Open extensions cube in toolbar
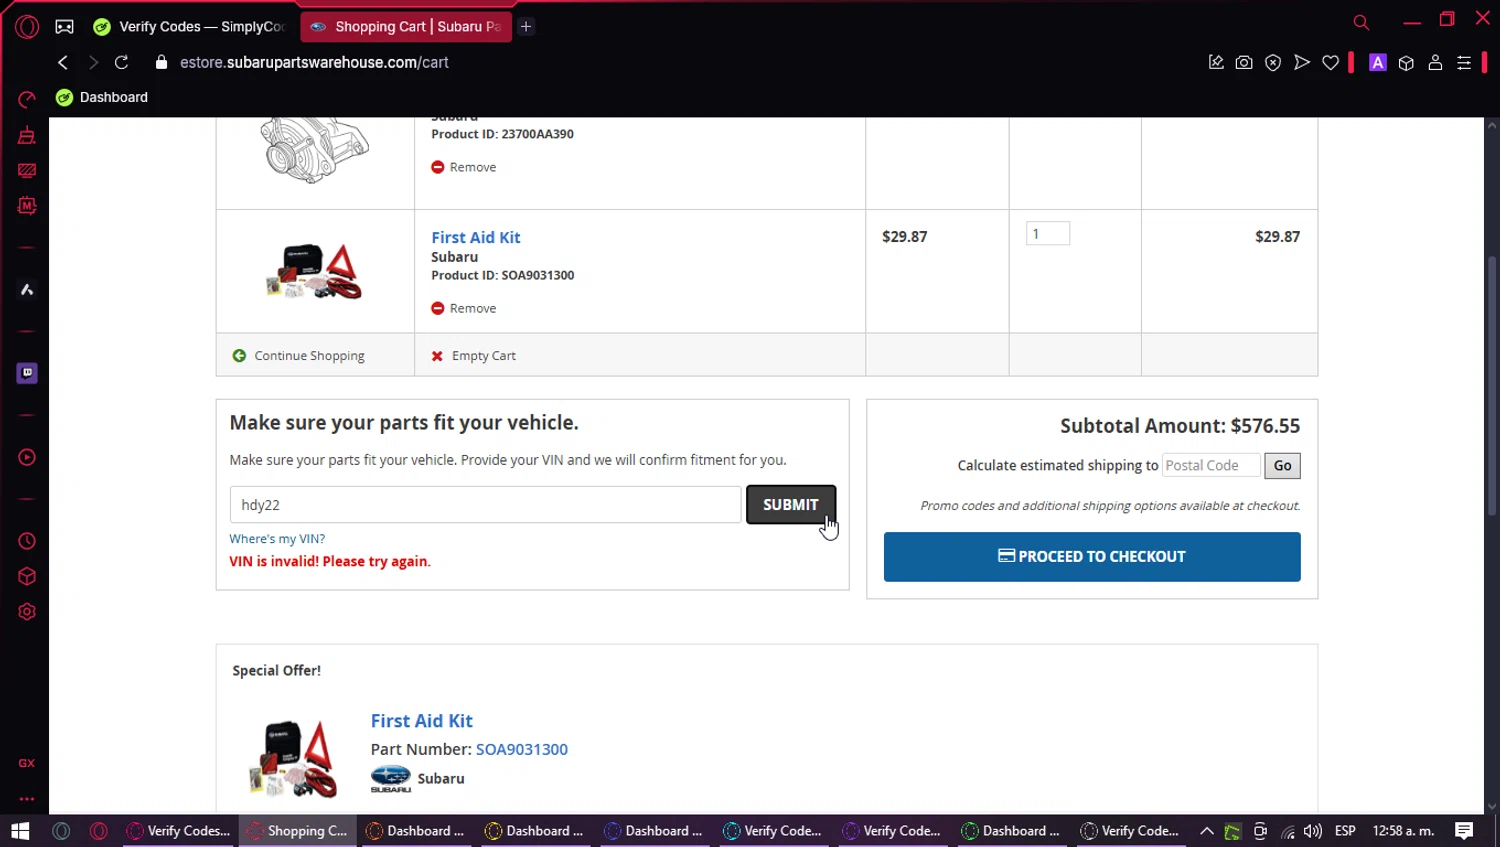The height and width of the screenshot is (847, 1500). [1406, 62]
